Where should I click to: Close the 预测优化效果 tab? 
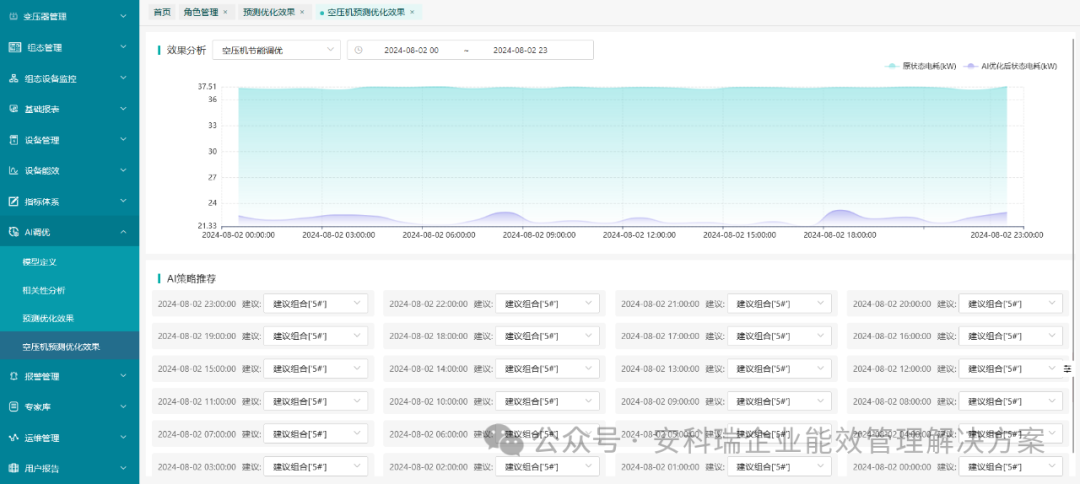(302, 12)
